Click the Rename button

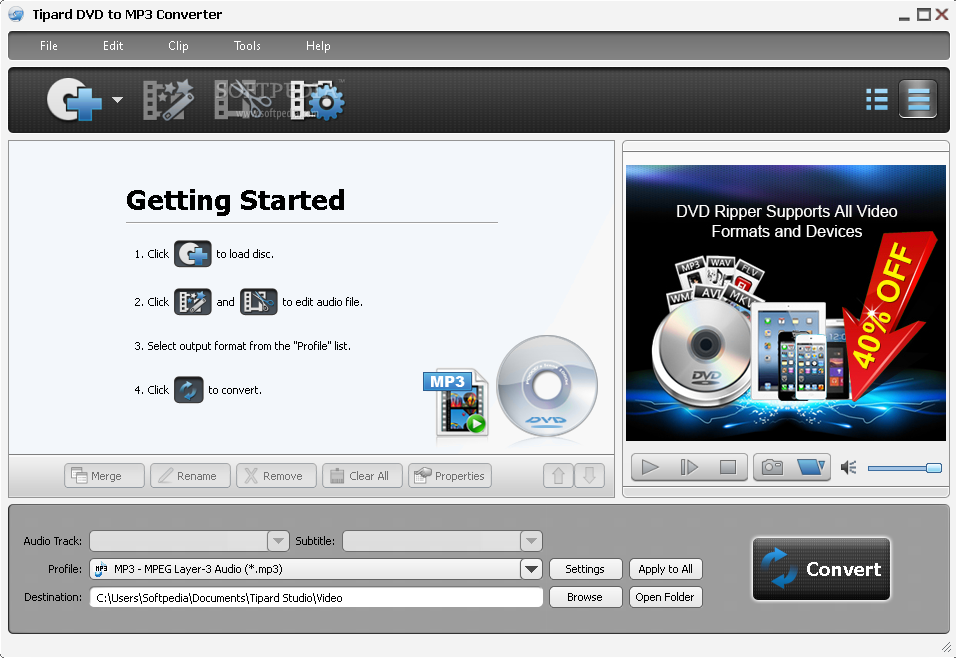point(190,476)
